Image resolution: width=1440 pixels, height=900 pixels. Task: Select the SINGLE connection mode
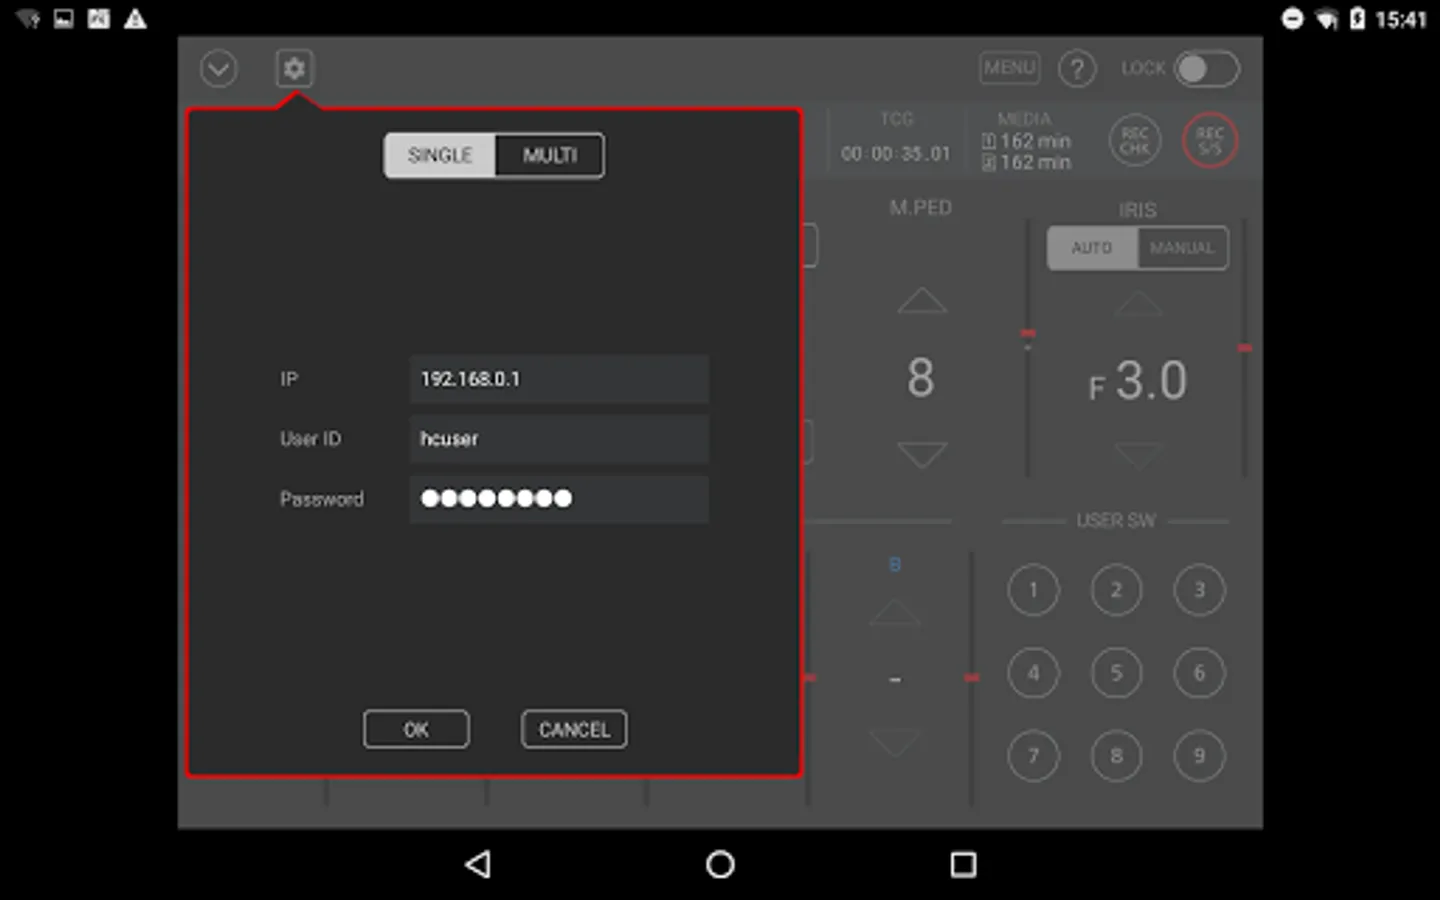(x=440, y=156)
